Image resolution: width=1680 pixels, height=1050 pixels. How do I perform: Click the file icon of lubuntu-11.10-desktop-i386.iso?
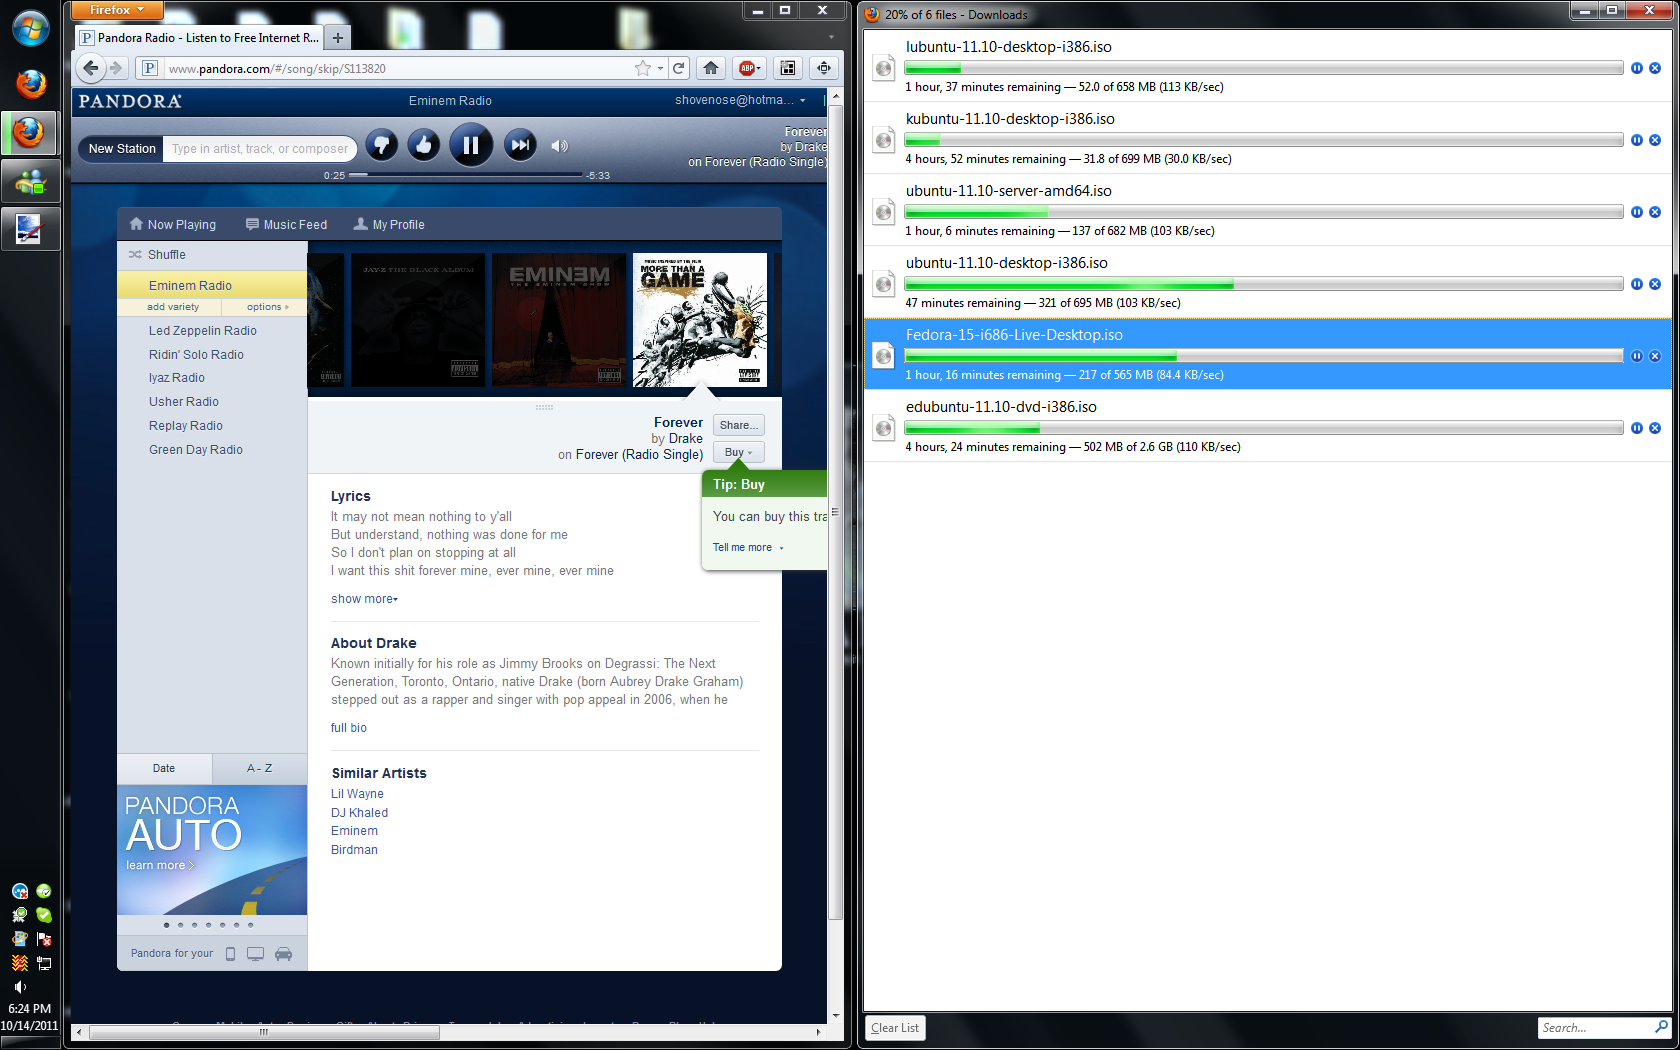pos(883,68)
